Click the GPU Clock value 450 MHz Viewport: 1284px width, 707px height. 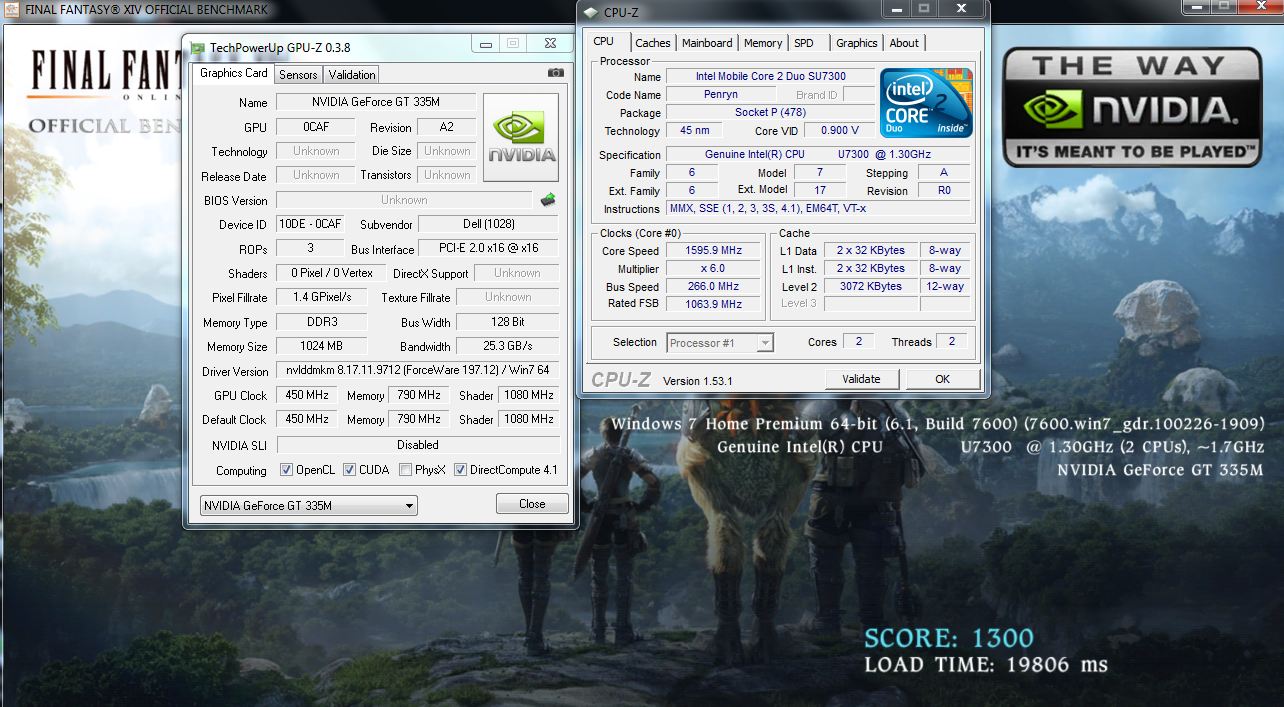pos(308,395)
